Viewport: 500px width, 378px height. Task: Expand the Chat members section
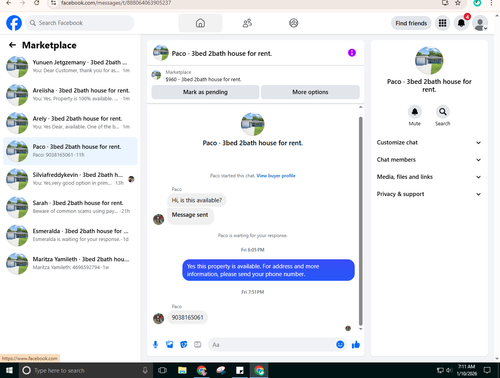click(x=429, y=160)
